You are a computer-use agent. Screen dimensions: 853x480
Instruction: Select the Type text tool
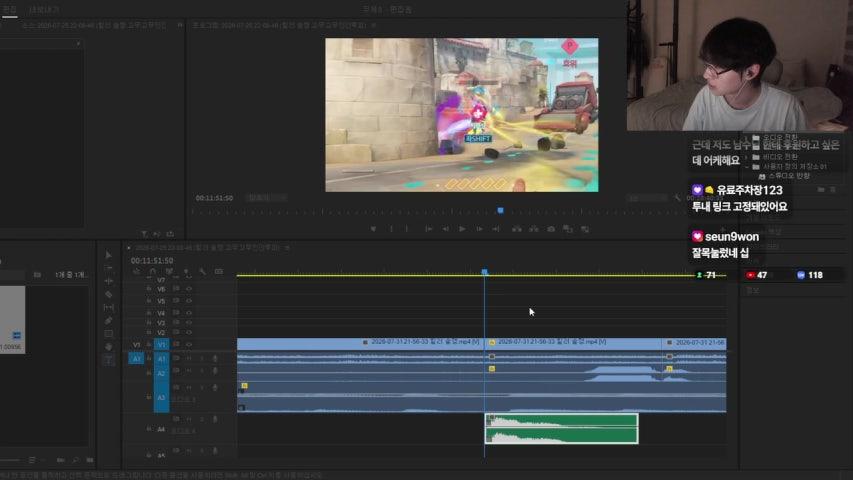(x=108, y=360)
